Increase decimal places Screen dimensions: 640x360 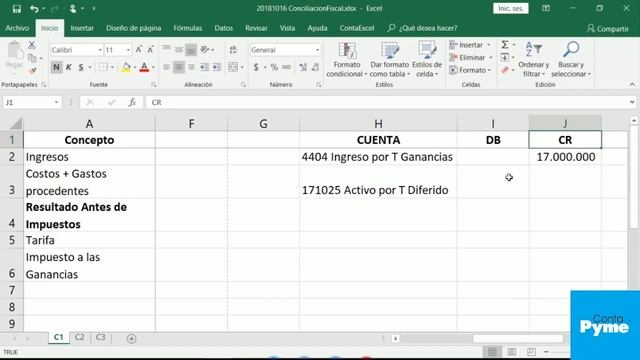303,67
